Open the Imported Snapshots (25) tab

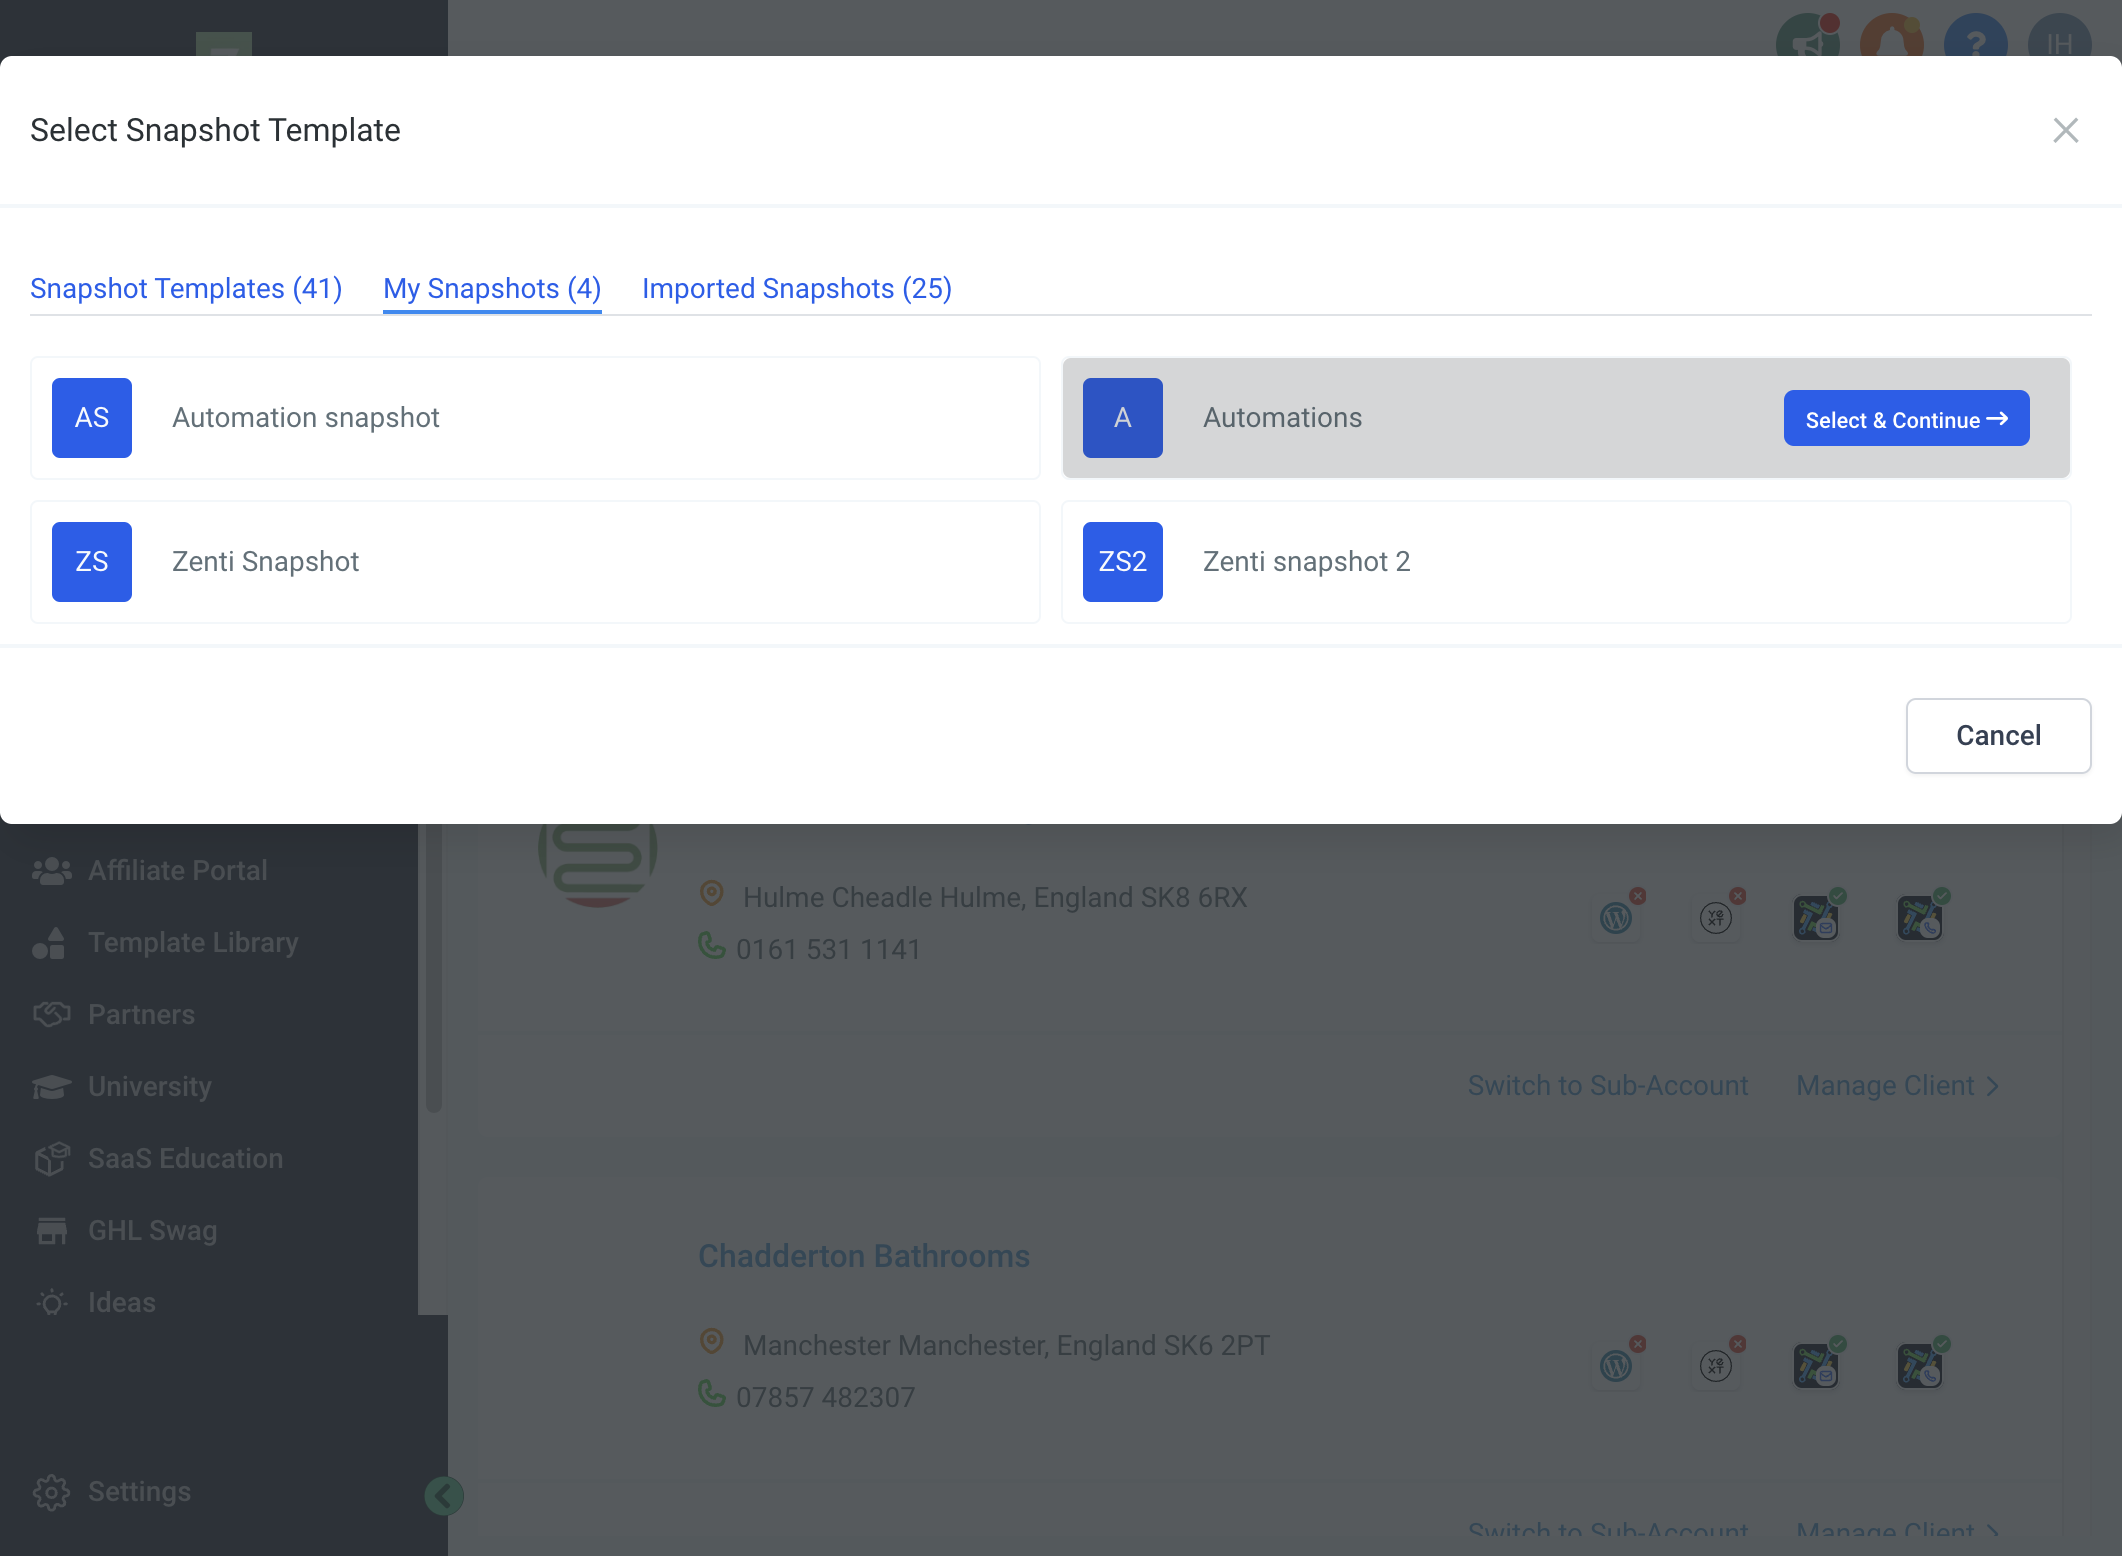pyautogui.click(x=797, y=289)
